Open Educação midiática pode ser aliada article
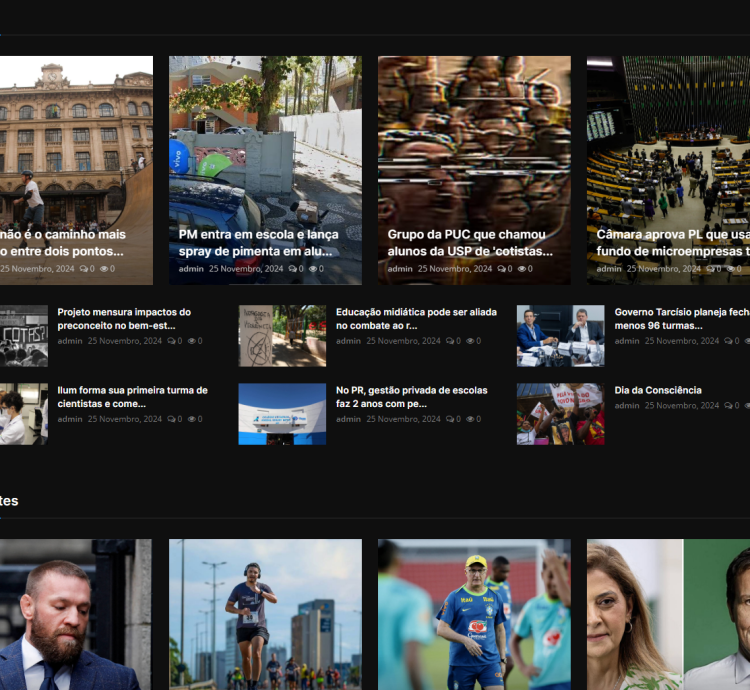Viewport: 750px width, 690px height. tap(416, 318)
